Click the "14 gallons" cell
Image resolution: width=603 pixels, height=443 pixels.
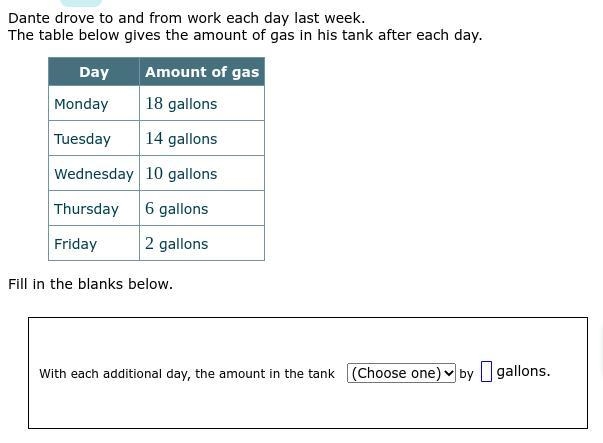[x=202, y=138]
